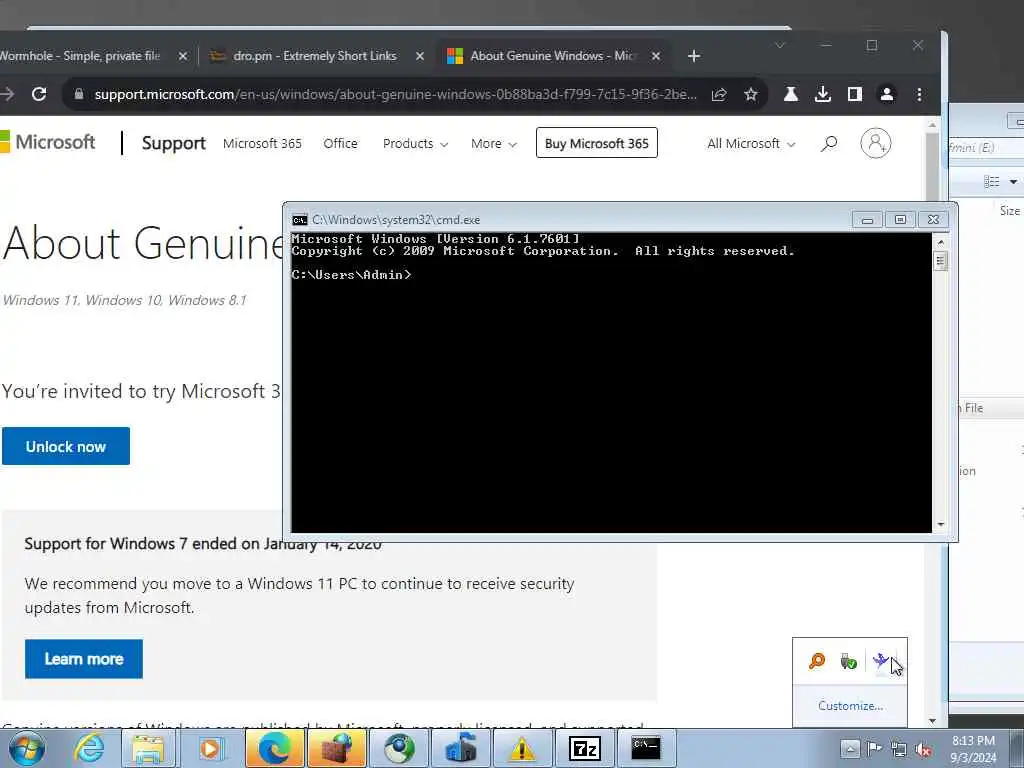Open the browser three-dot menu

pos(919,95)
